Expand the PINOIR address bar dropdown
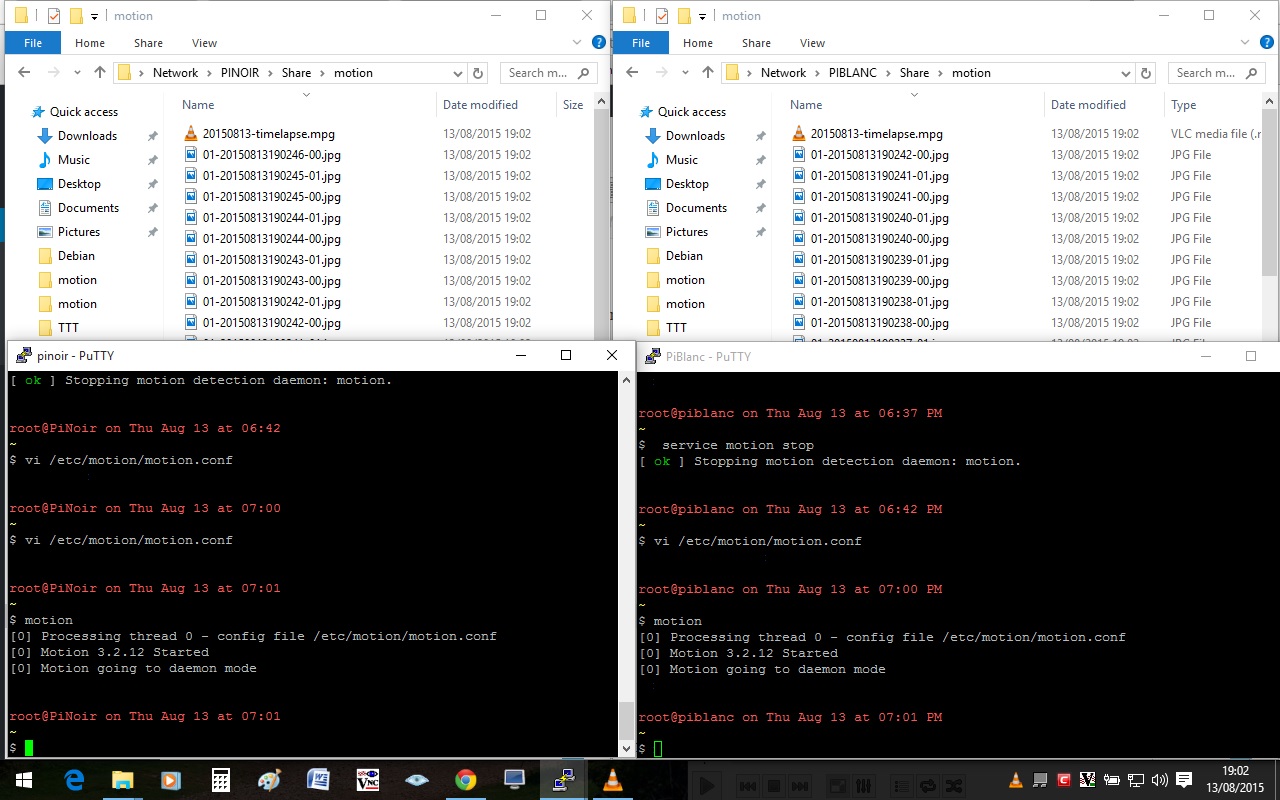This screenshot has height=800, width=1280. (458, 73)
